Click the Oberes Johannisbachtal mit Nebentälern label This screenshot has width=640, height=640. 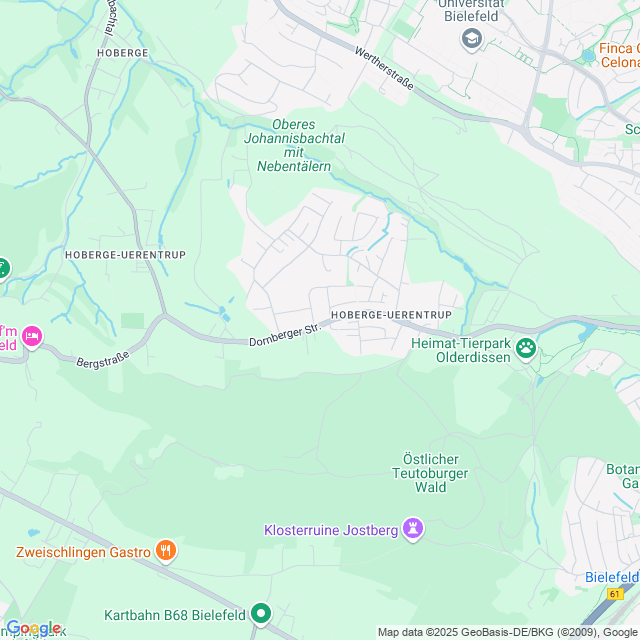[x=294, y=145]
